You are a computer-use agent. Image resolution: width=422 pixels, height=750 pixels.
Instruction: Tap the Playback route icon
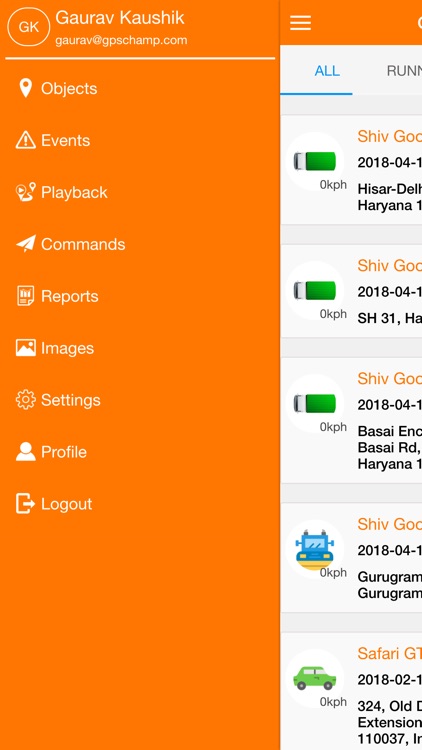tap(25, 192)
